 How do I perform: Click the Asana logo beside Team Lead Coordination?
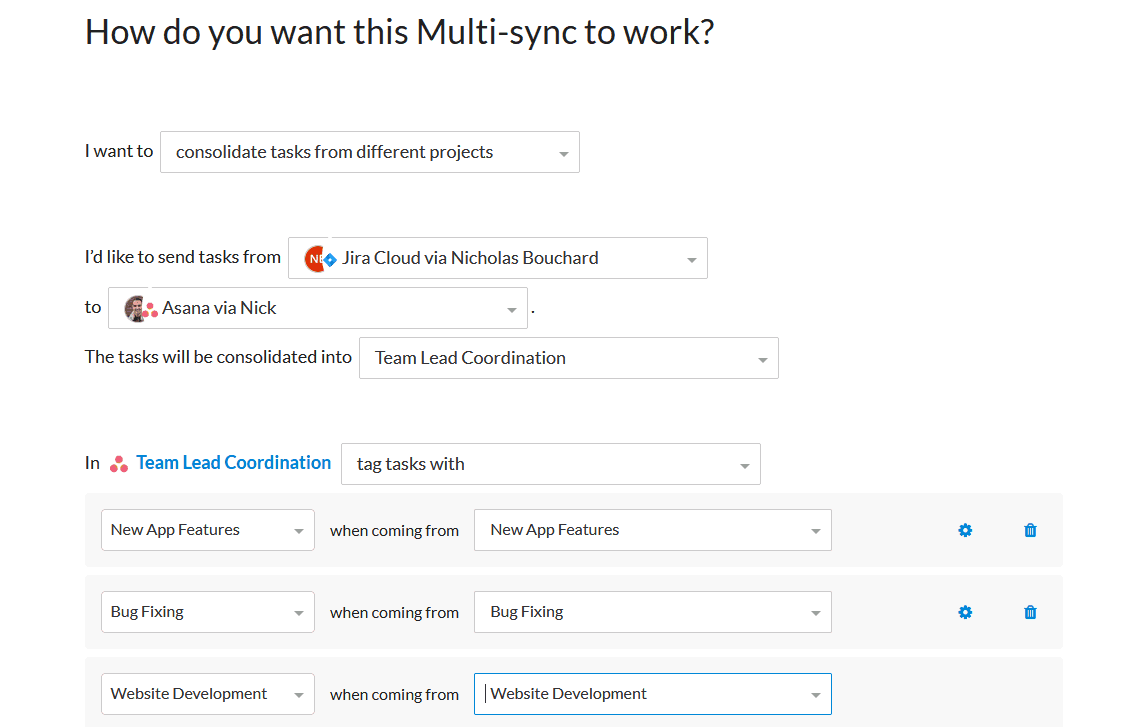119,464
